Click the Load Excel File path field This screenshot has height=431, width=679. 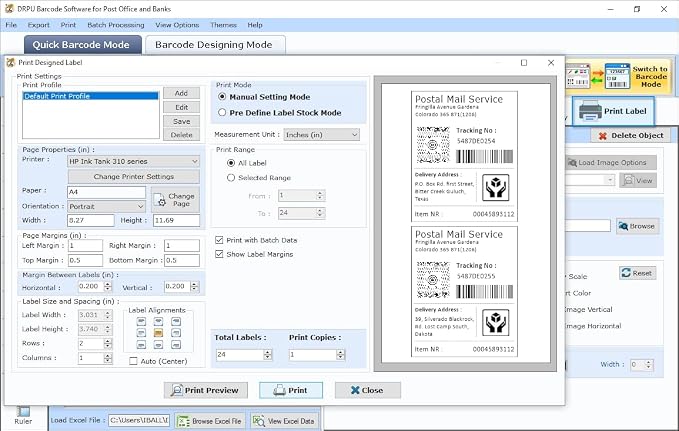pyautogui.click(x=139, y=420)
